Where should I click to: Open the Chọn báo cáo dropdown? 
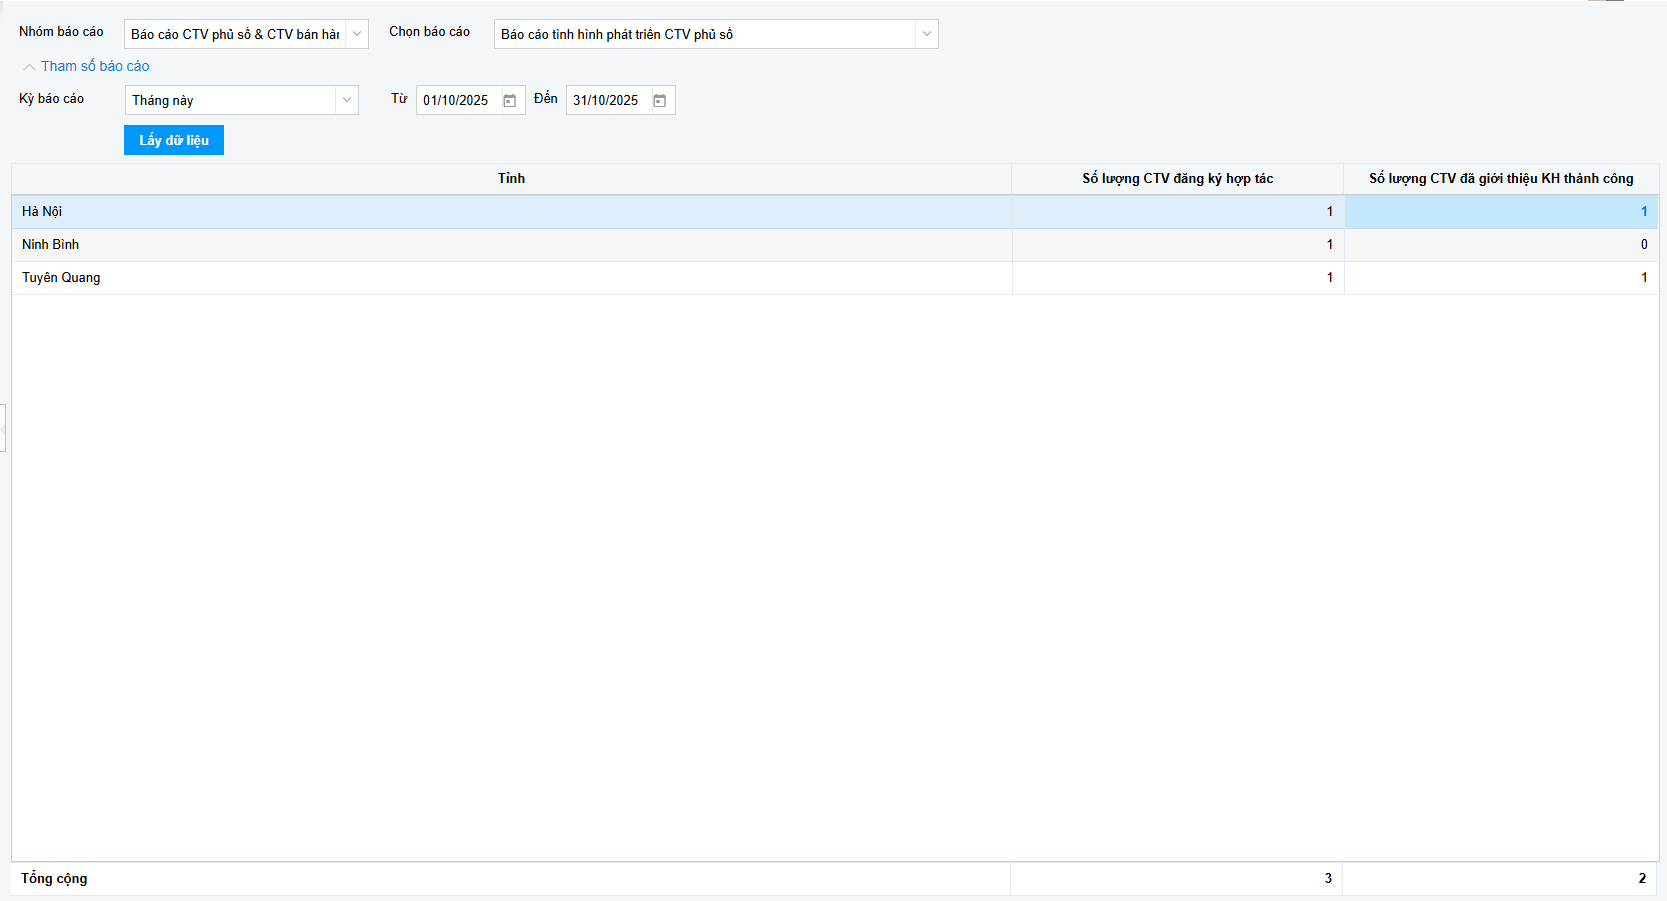tap(927, 34)
